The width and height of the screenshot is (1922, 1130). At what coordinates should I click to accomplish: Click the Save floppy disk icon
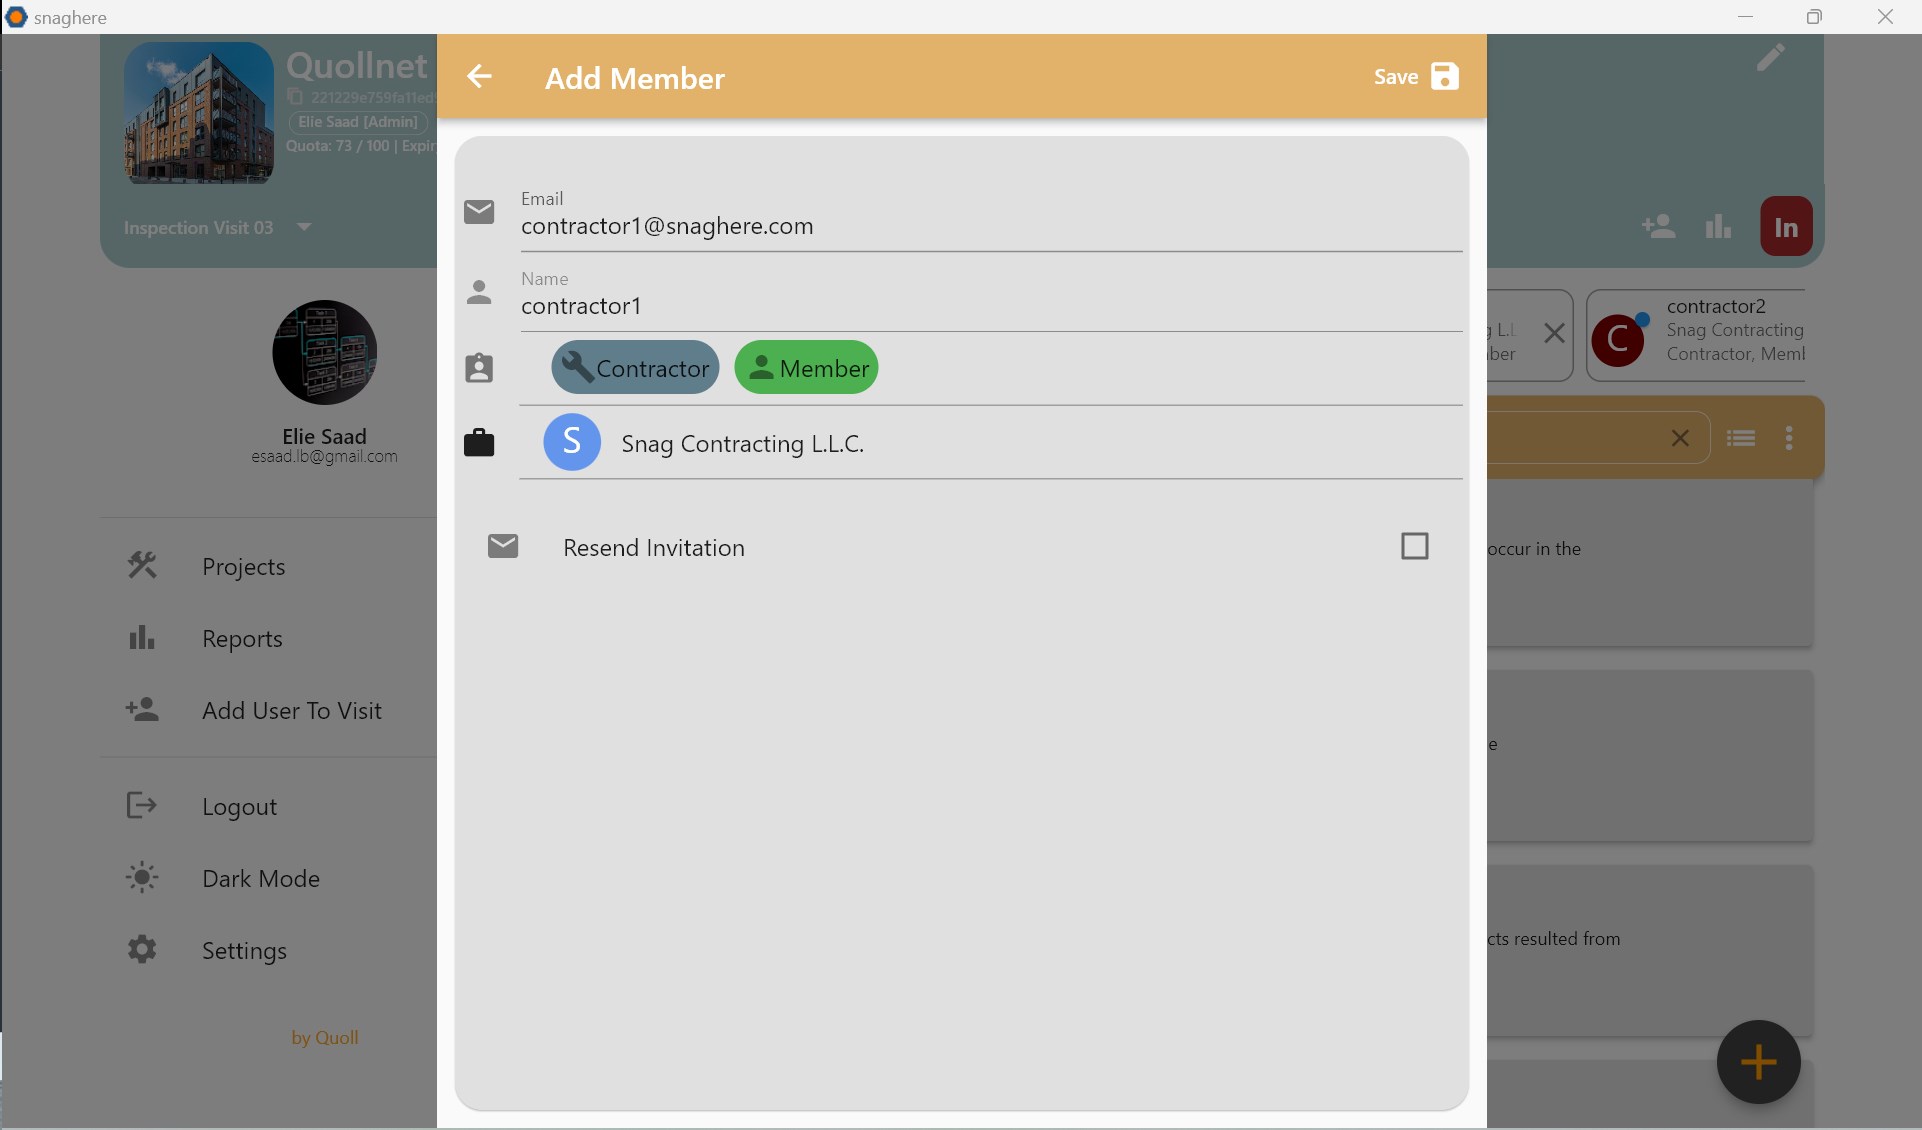pos(1444,77)
